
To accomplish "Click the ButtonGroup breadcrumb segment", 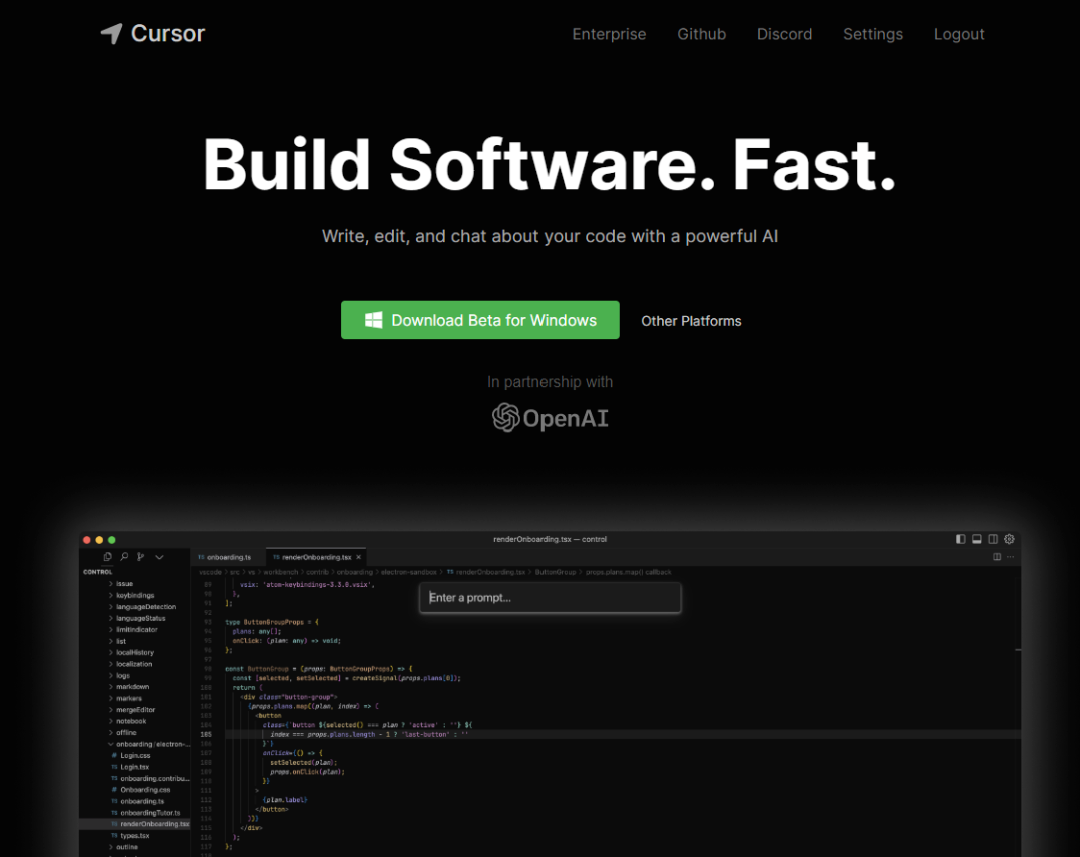I will [555, 572].
